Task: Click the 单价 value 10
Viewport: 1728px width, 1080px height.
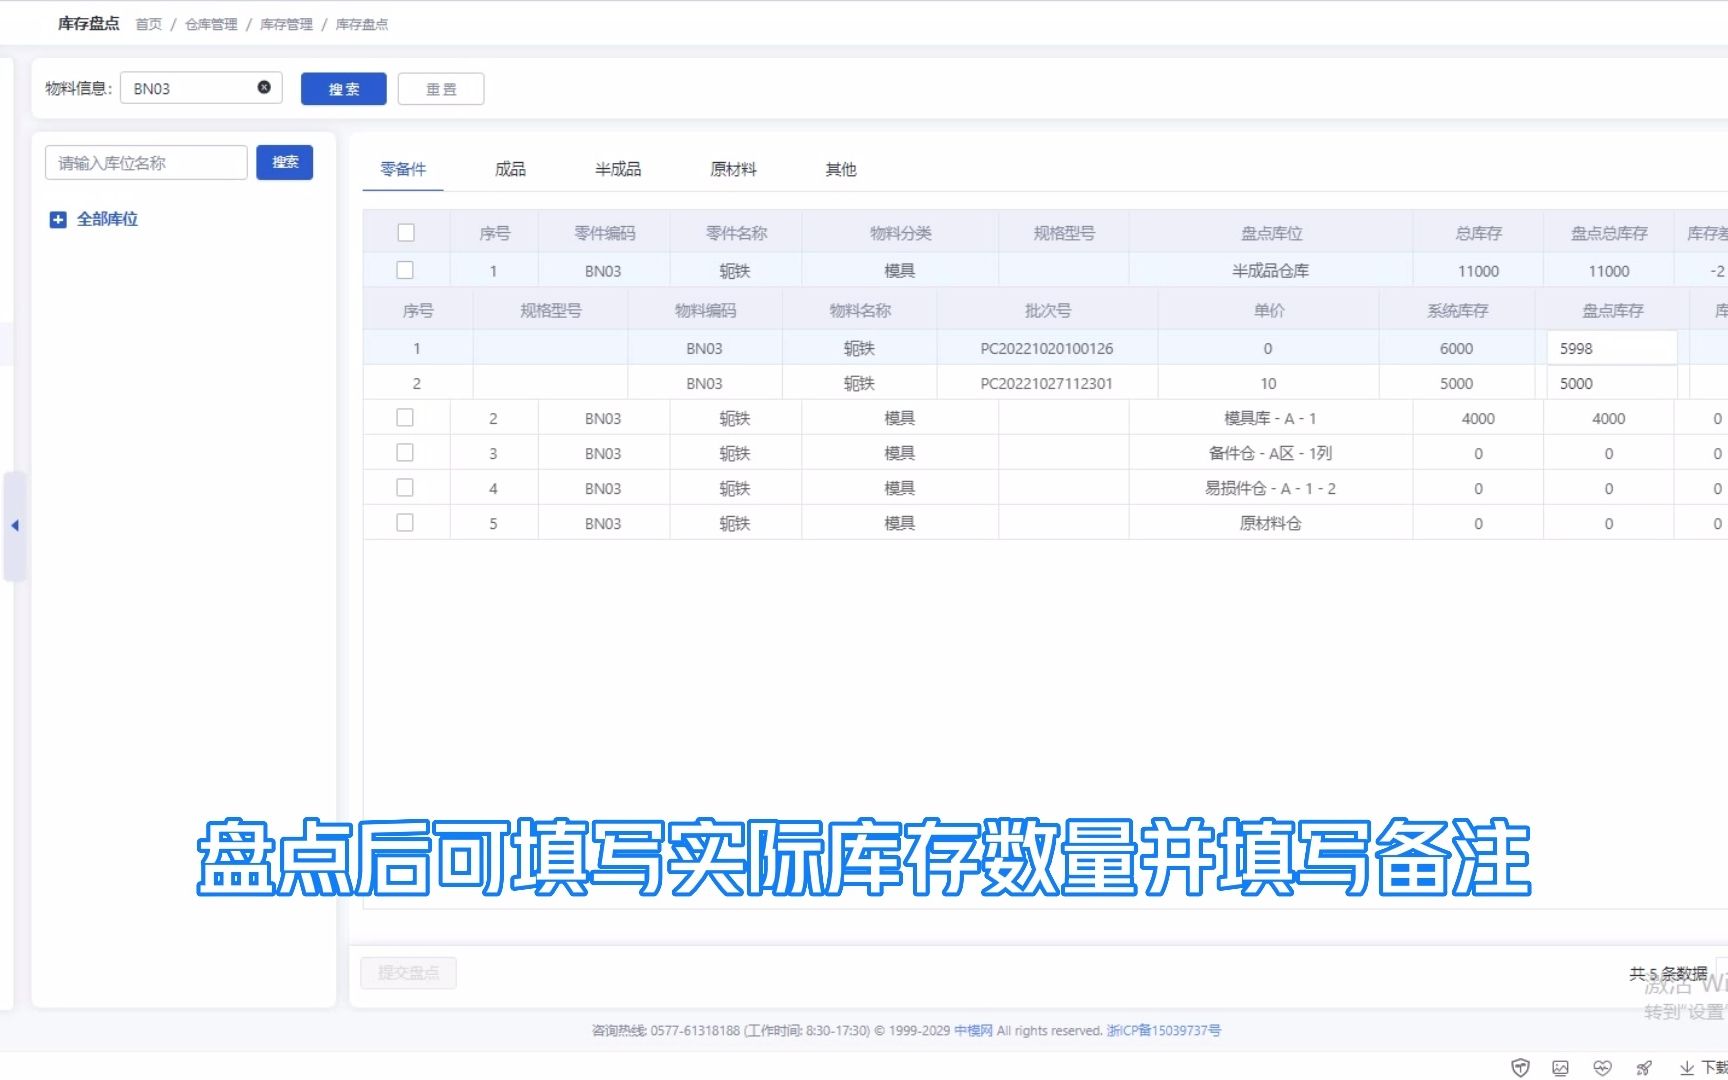Action: 1268,383
